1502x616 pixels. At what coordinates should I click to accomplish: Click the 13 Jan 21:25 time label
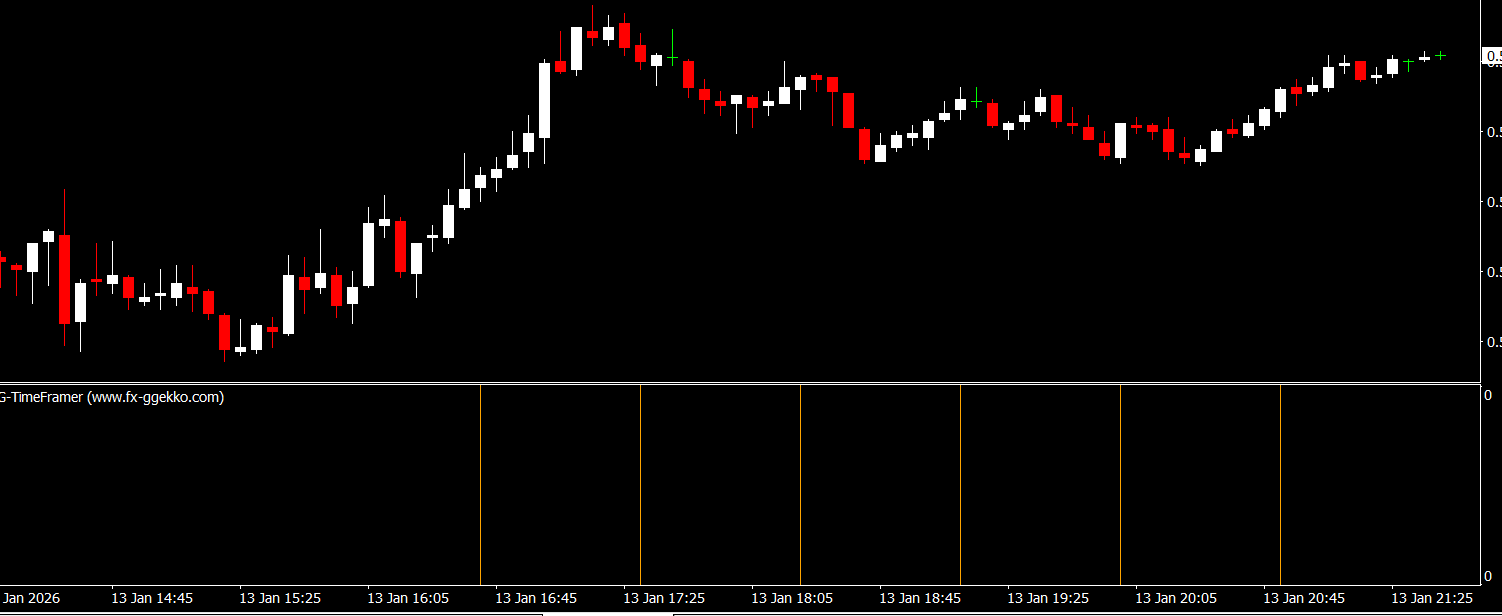(1432, 598)
